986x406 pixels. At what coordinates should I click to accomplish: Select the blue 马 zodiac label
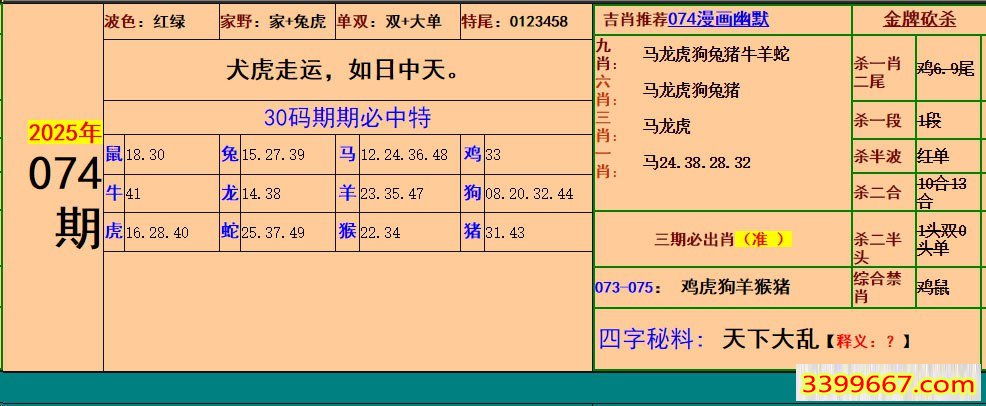347,154
